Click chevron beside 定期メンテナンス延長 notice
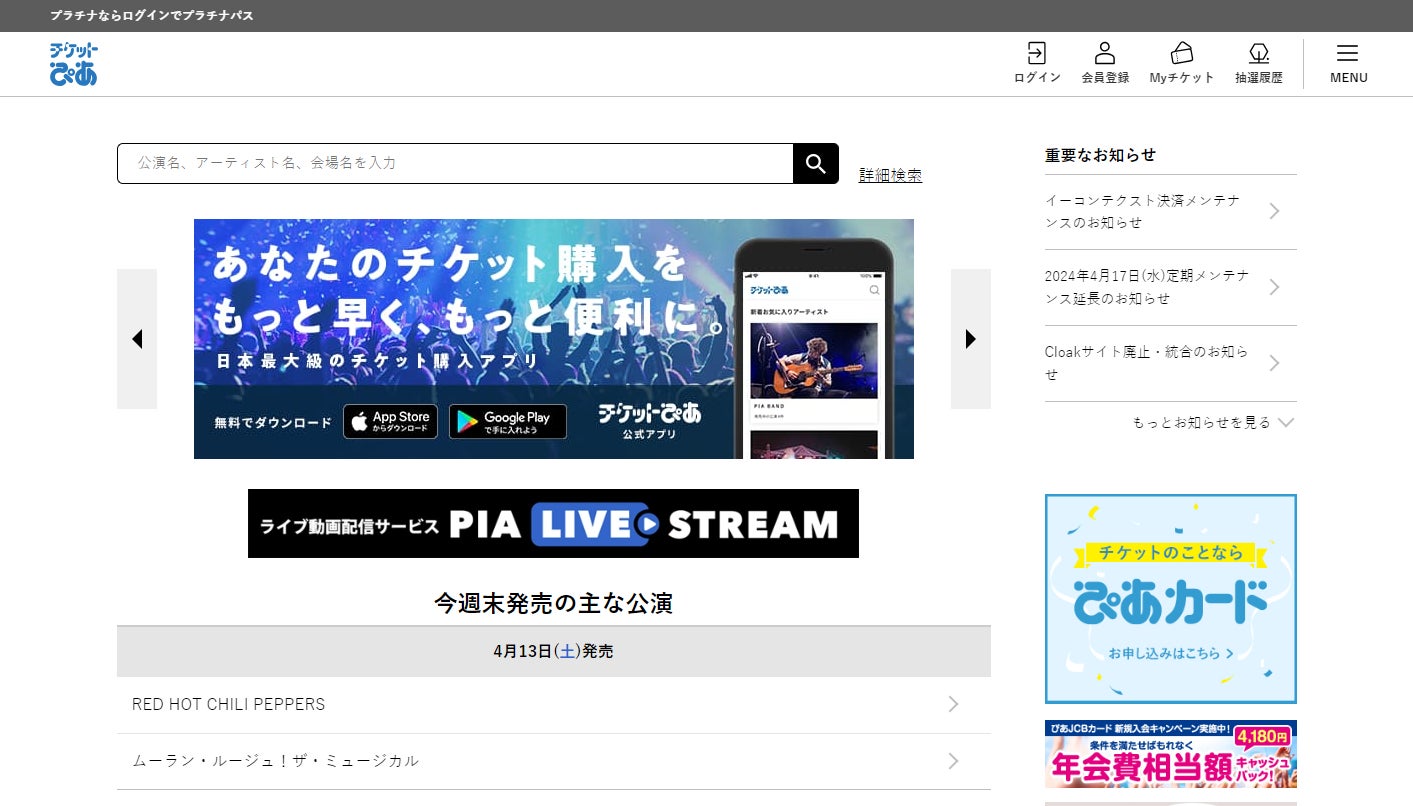 click(x=1274, y=287)
